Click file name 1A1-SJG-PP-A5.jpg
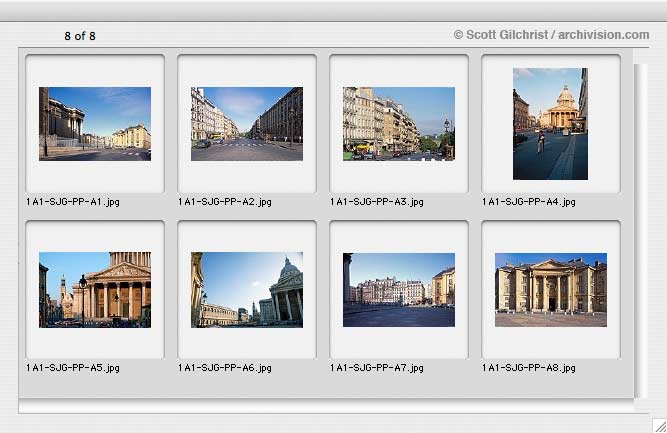The width and height of the screenshot is (667, 433). (73, 367)
